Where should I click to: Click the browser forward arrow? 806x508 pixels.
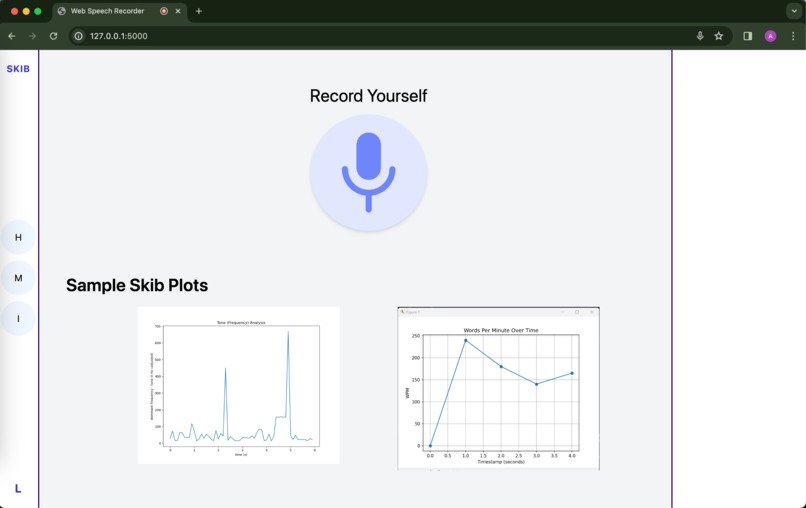[32, 36]
